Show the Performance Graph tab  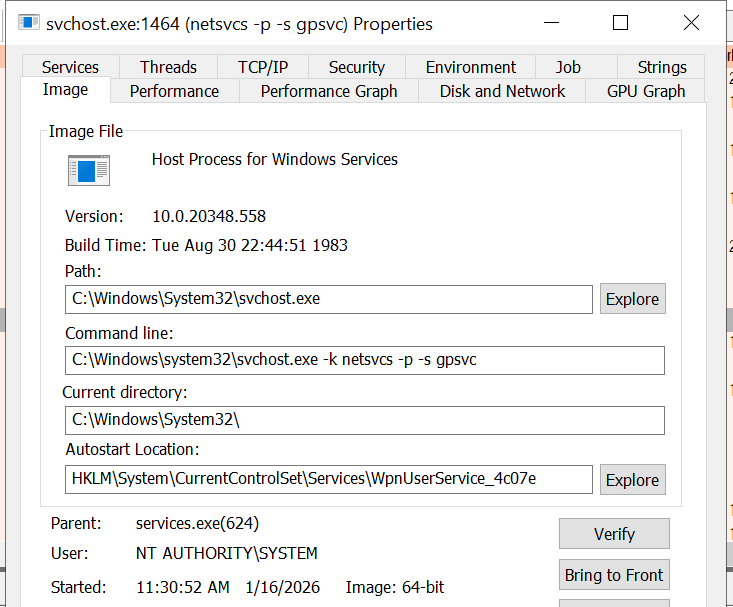tap(329, 91)
